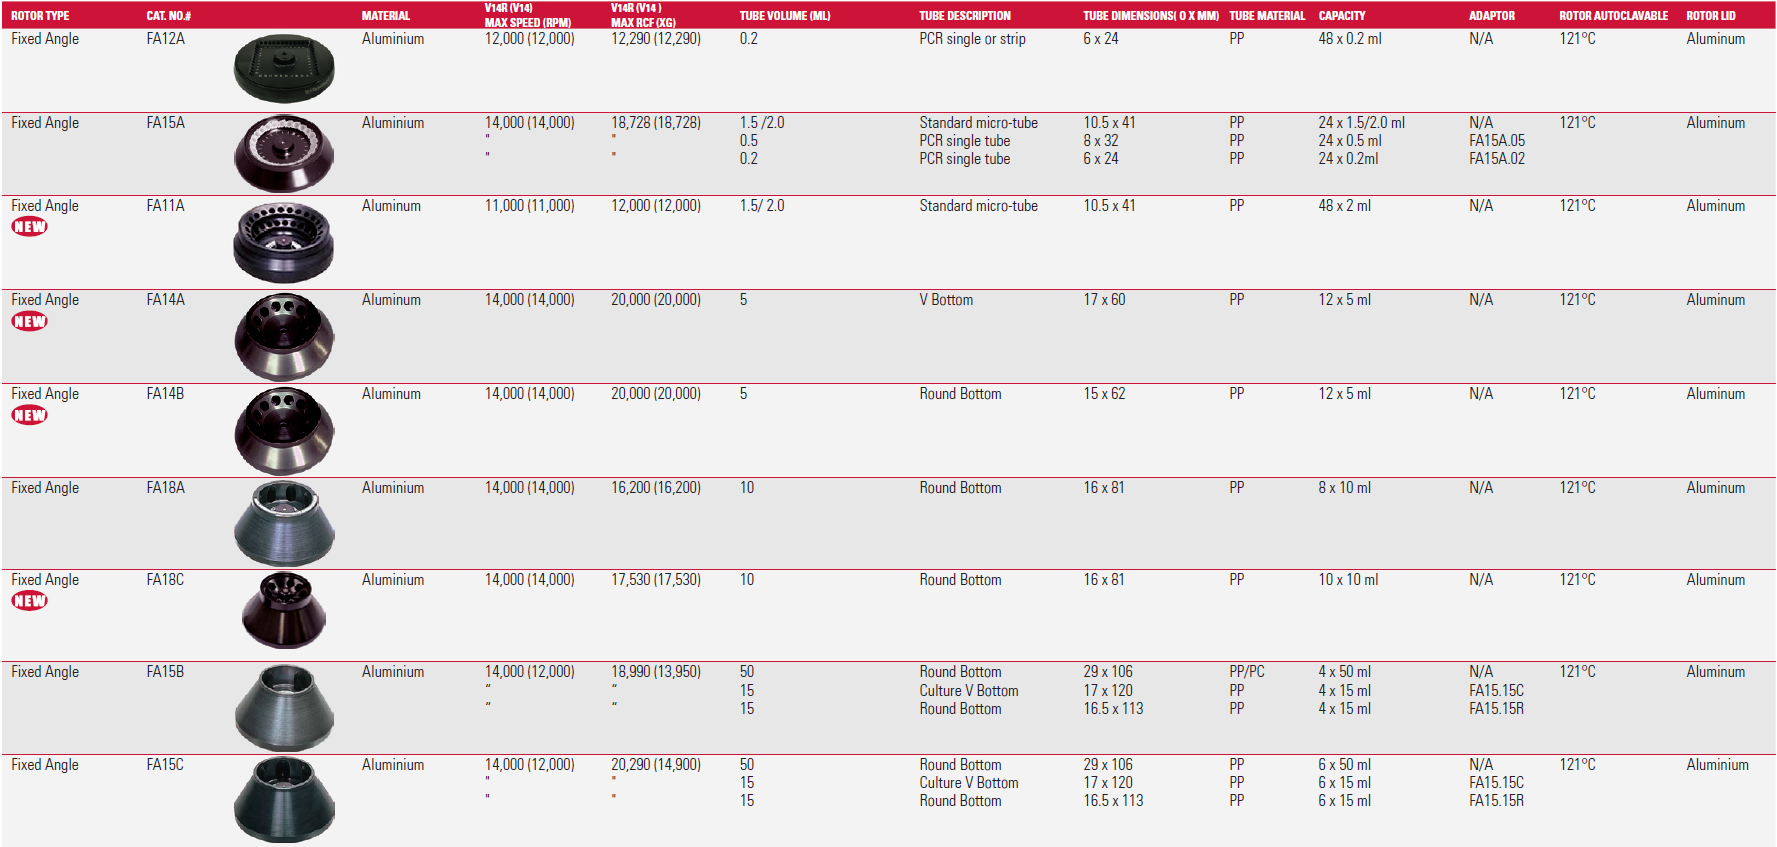
Task: Click the NEW badge in FA14A row
Action: pos(29,321)
